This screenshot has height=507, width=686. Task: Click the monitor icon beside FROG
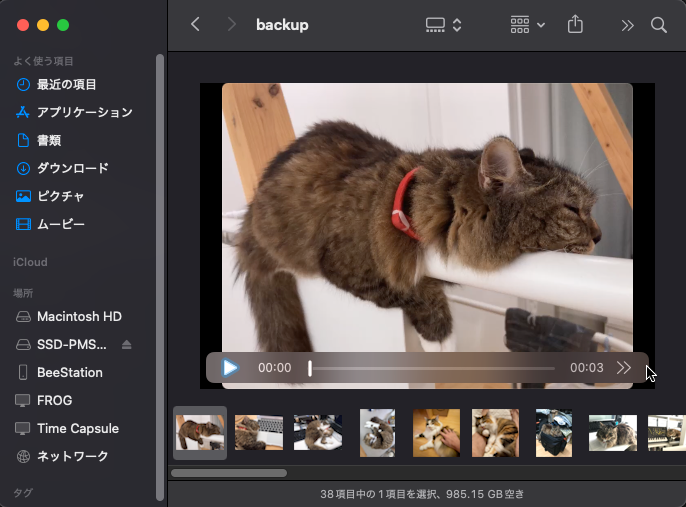pos(23,400)
